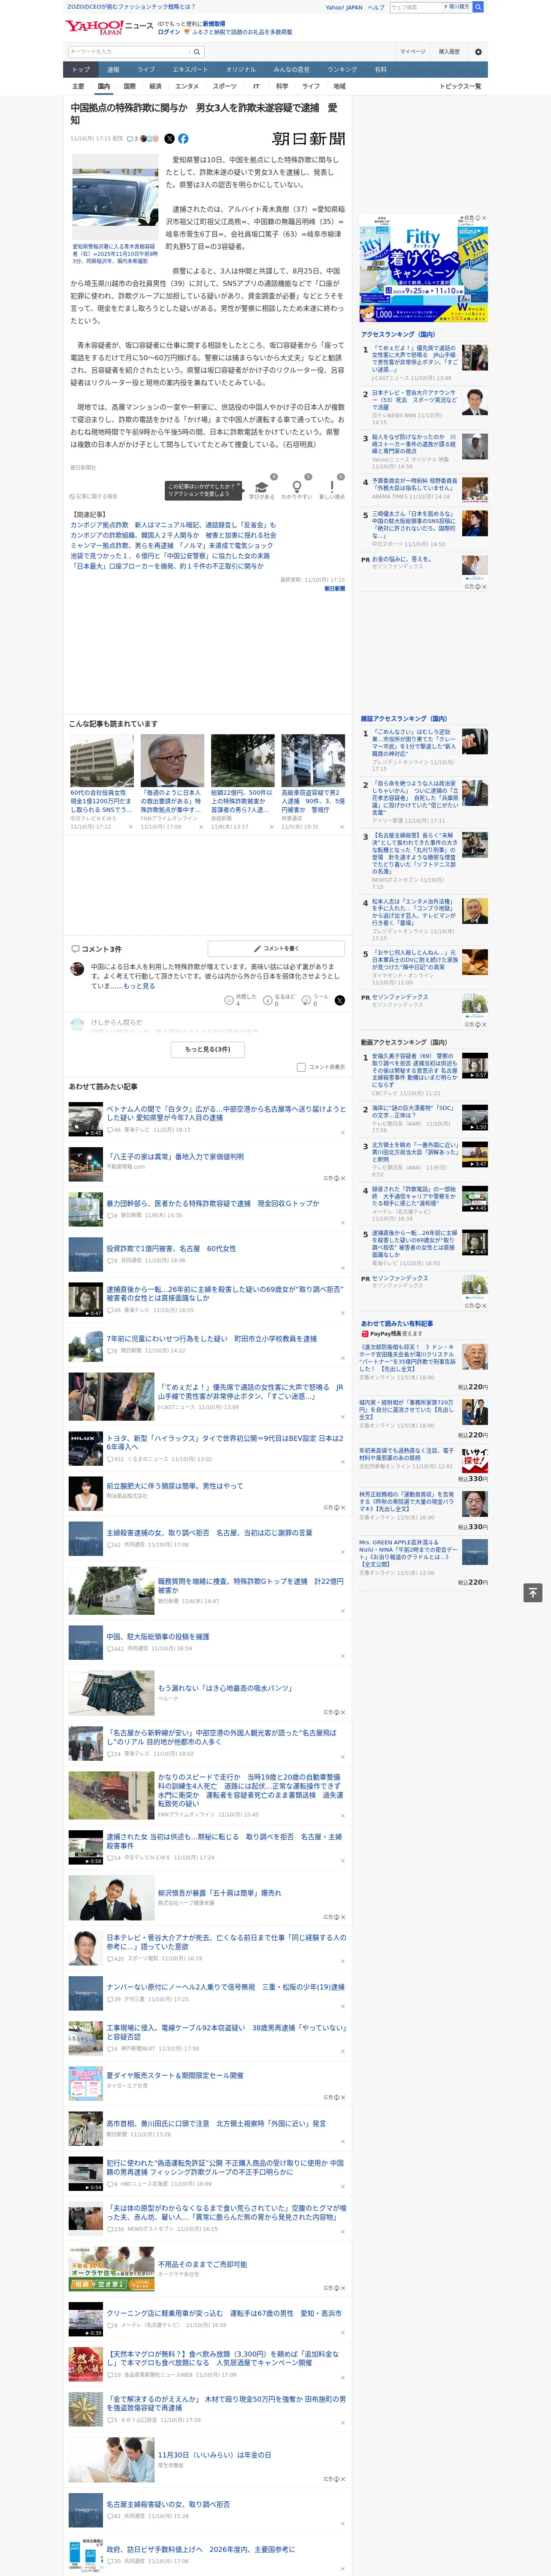Open article ベトナム人の間で「白タク」広がる
The height and width of the screenshot is (2576, 551).
coord(226,1113)
